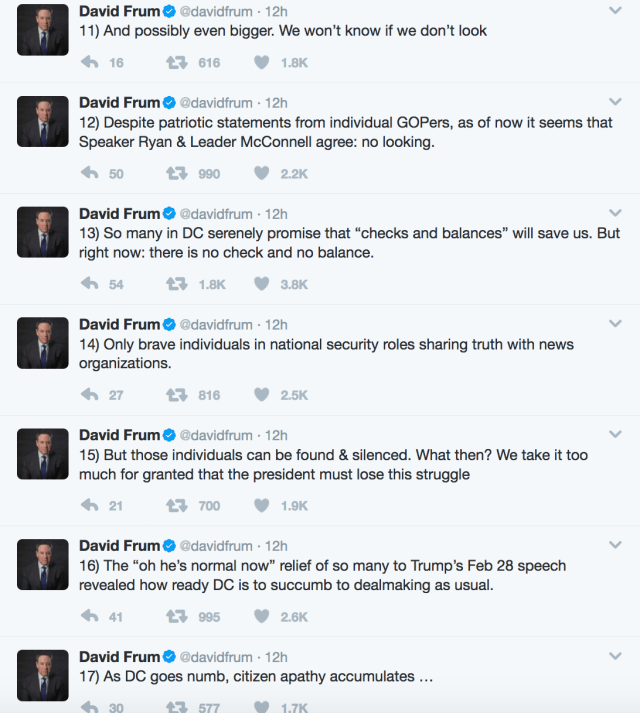Like tweet 12 with 2.2K likes
This screenshot has width=640, height=713.
tap(262, 173)
